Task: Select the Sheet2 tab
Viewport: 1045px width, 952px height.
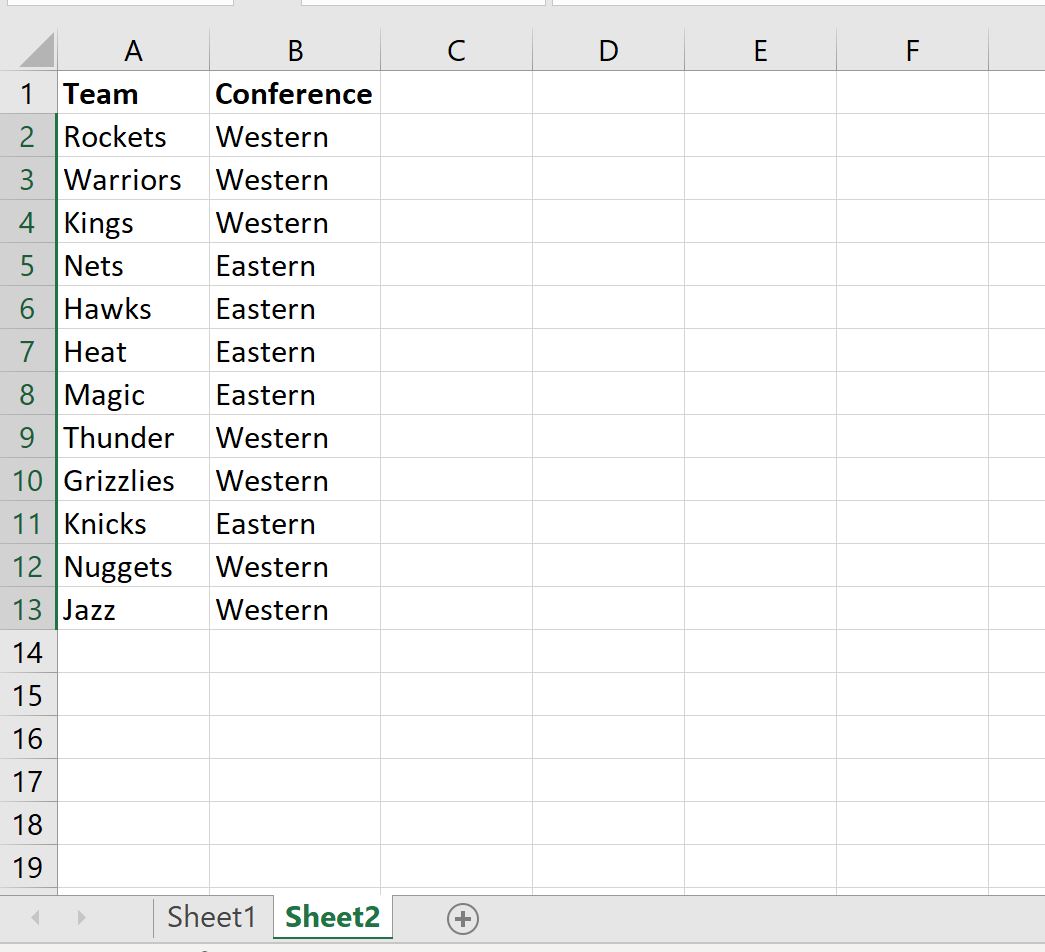Action: click(333, 917)
